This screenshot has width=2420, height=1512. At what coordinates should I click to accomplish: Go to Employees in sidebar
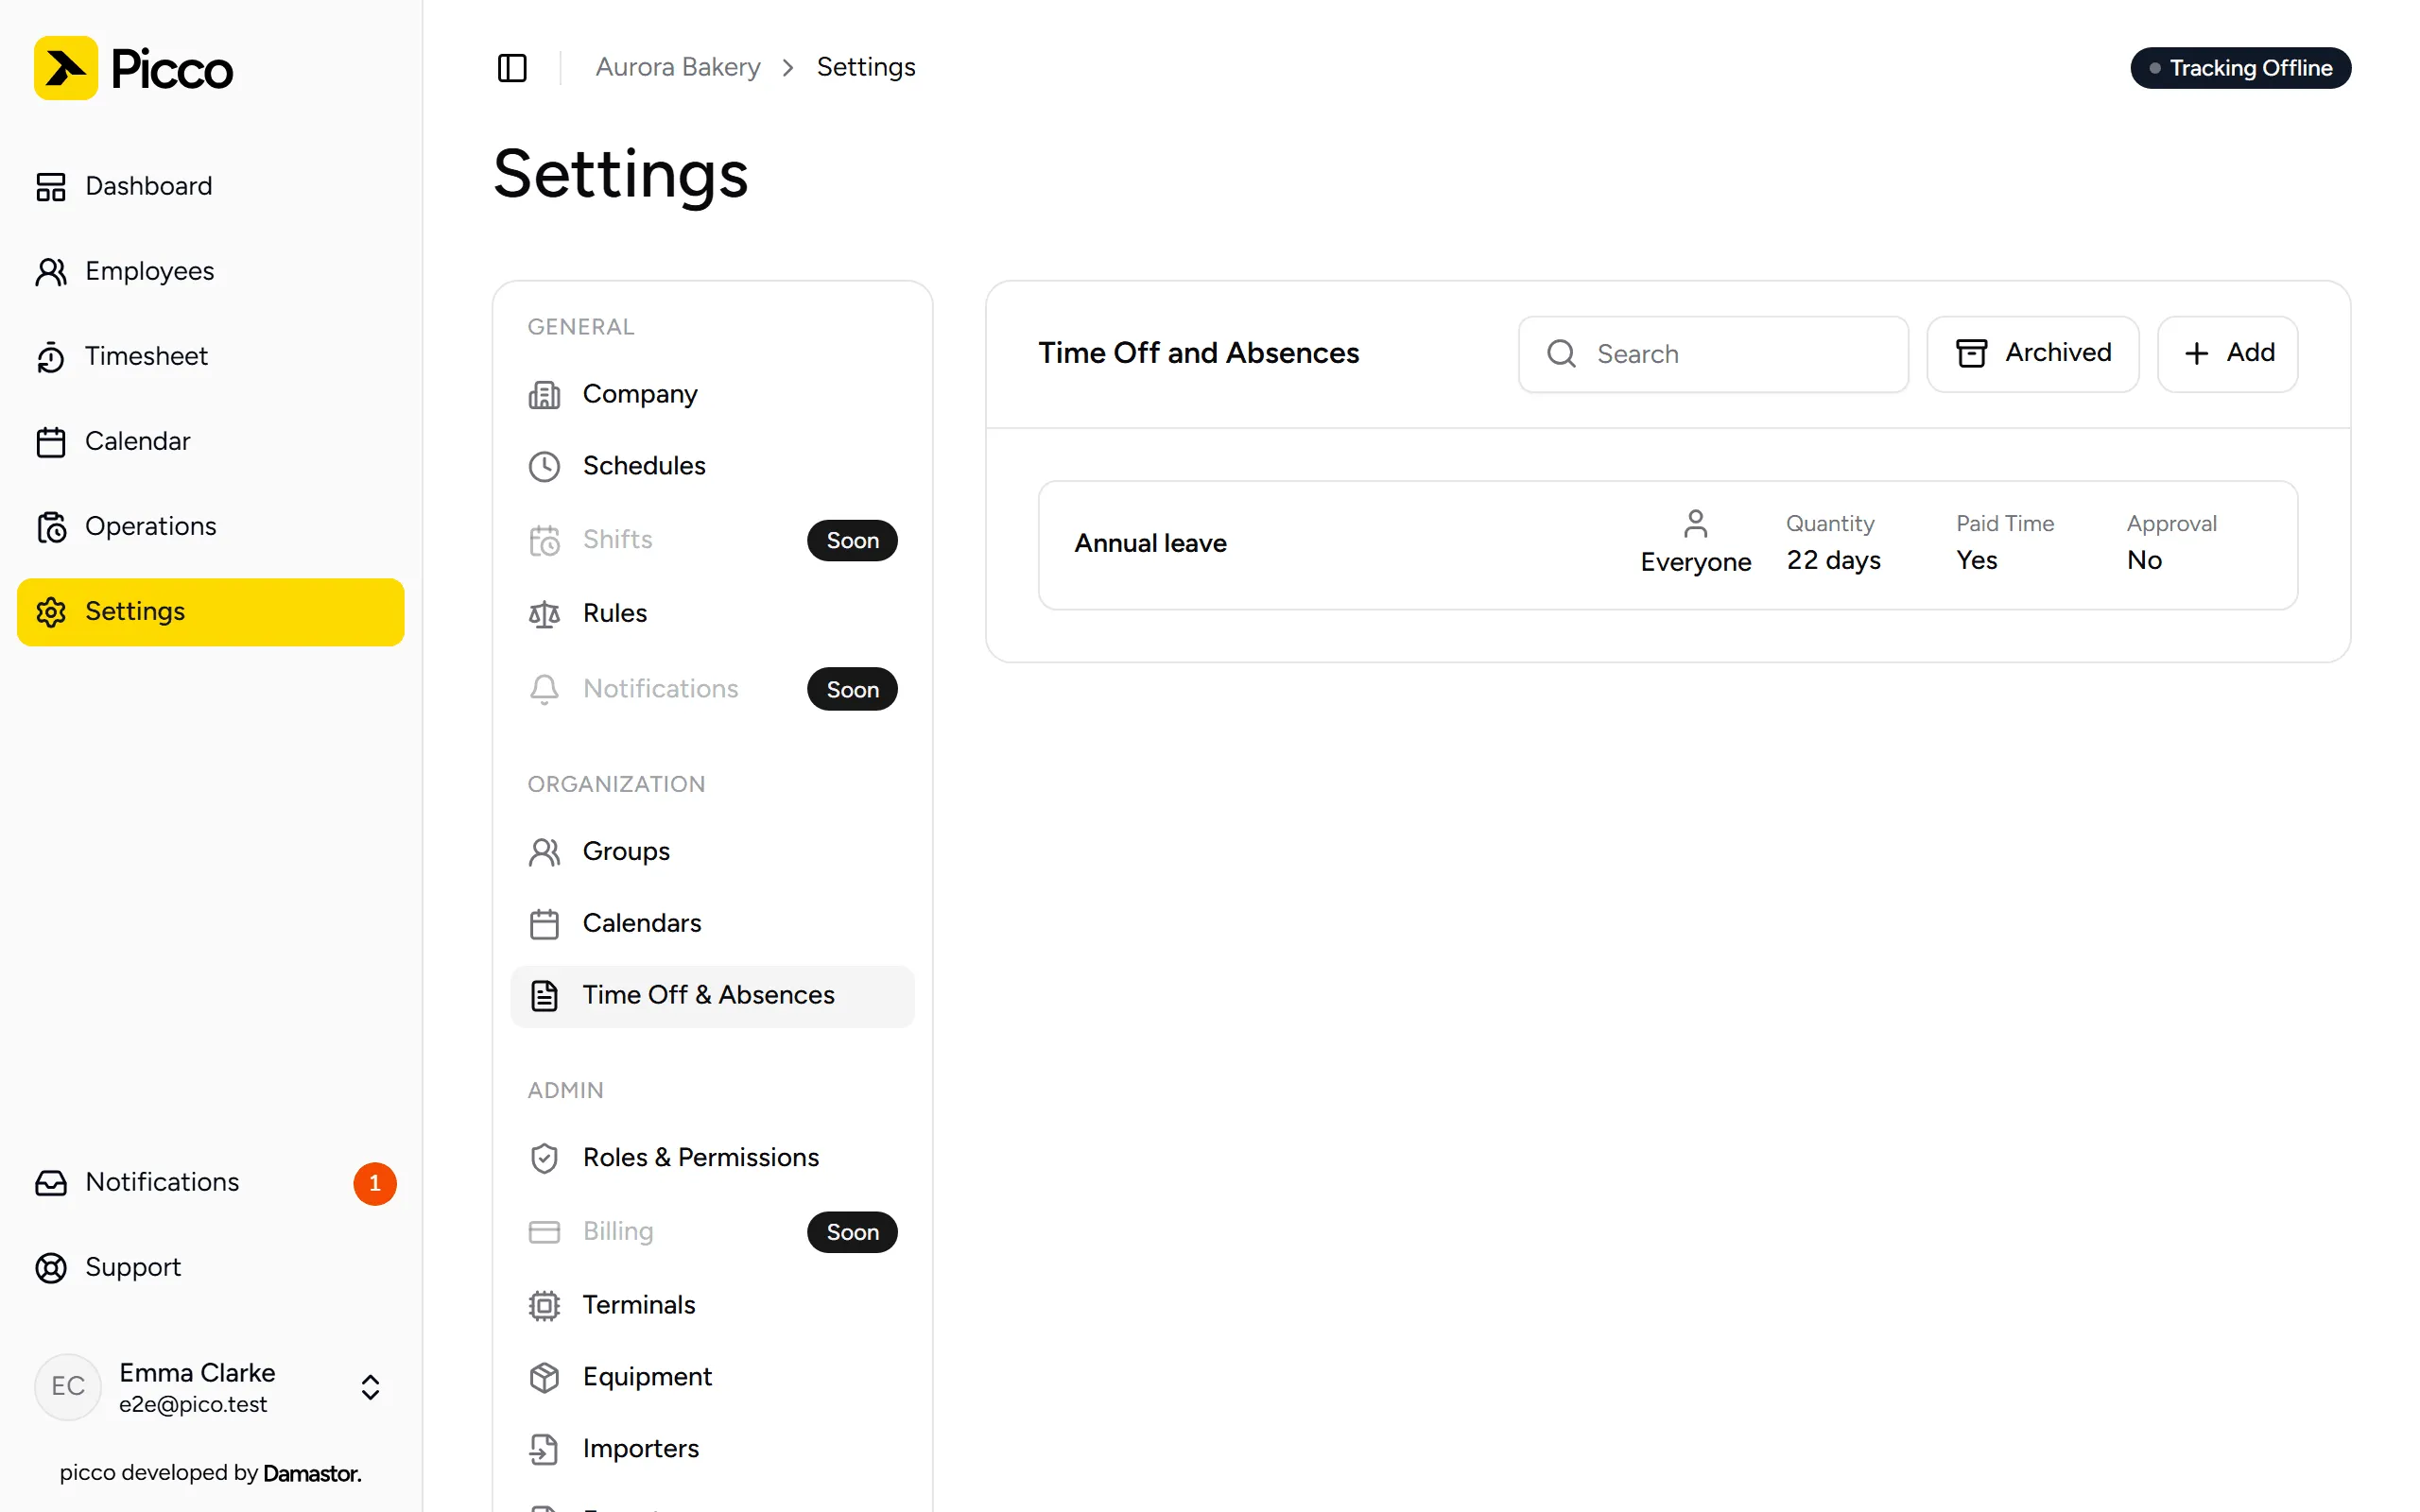[210, 271]
